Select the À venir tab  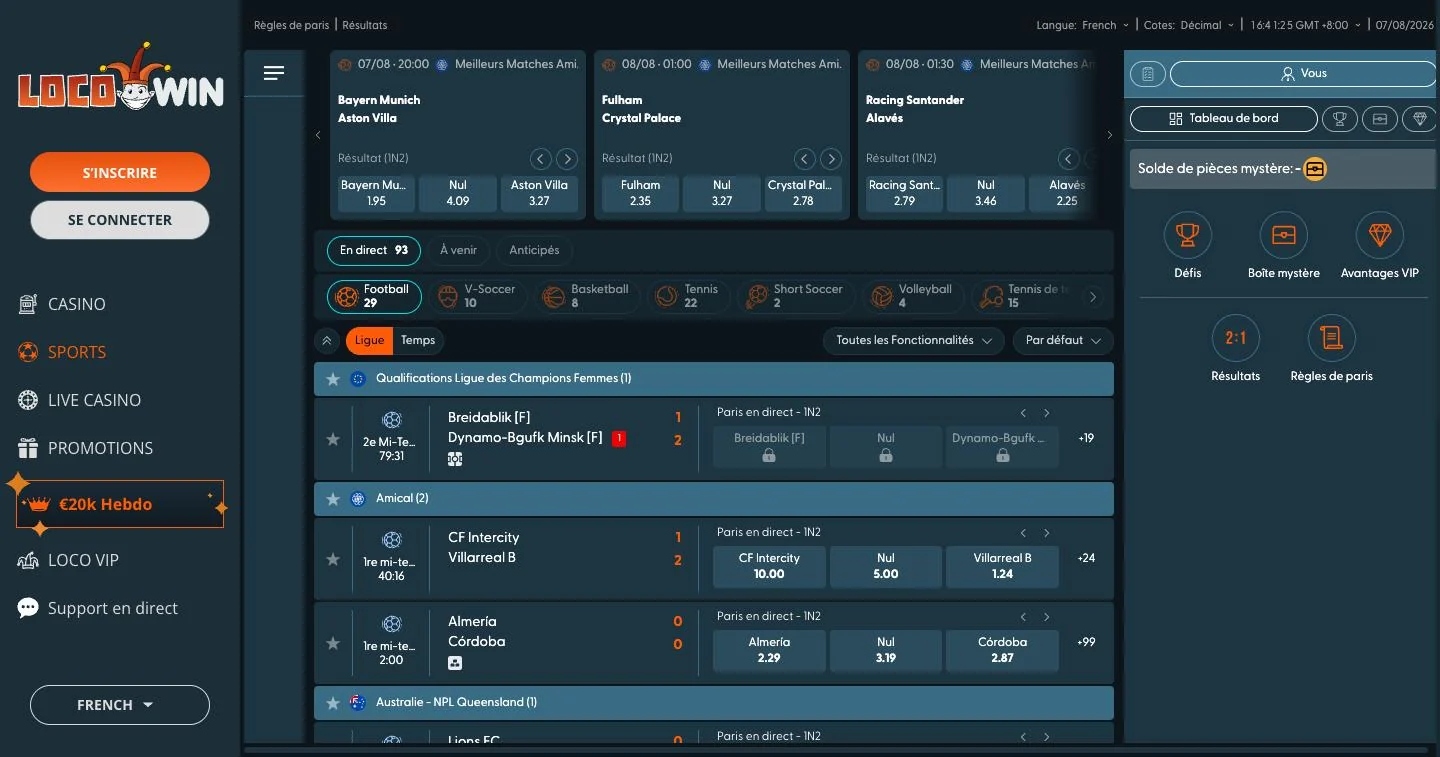pos(459,250)
